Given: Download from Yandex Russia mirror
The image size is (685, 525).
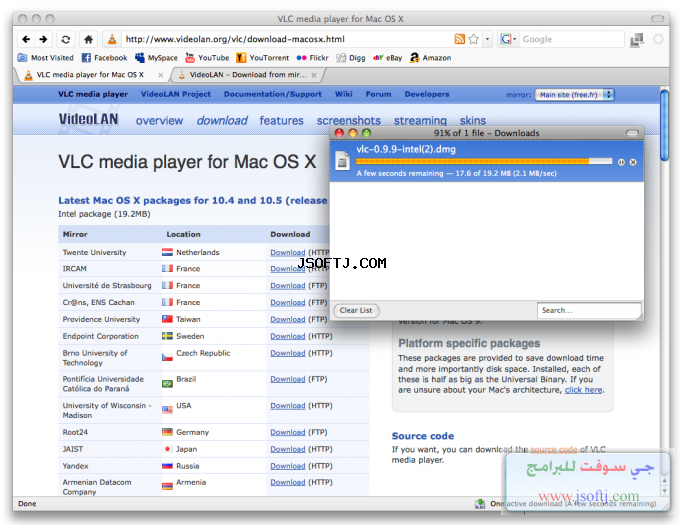Looking at the screenshot, I should 287,466.
